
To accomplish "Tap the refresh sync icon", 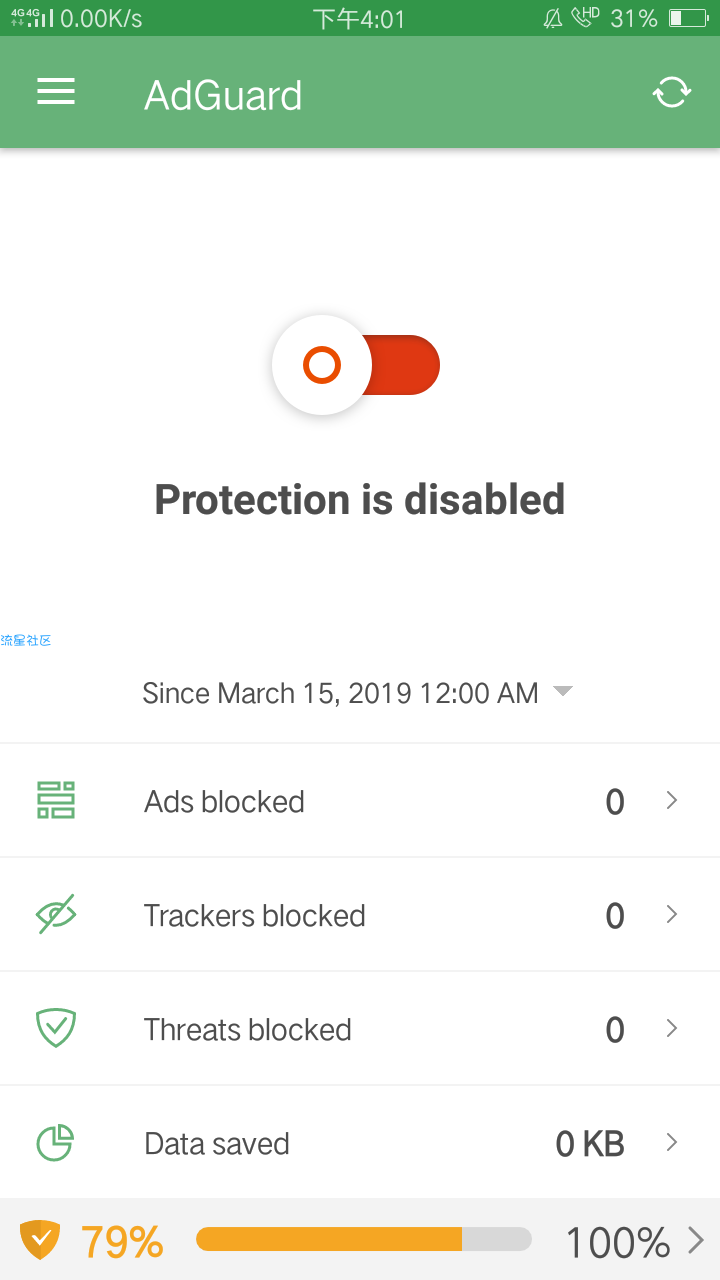I will coord(672,92).
